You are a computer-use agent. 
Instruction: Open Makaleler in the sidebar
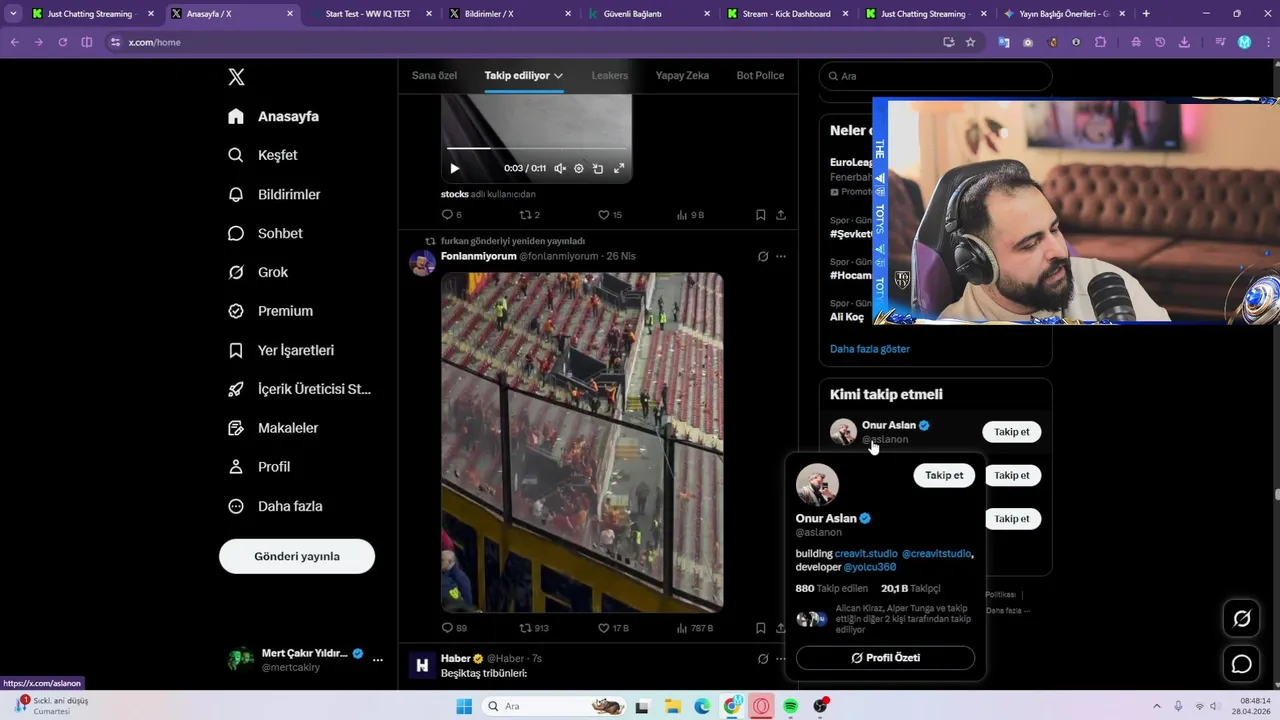pos(273,428)
